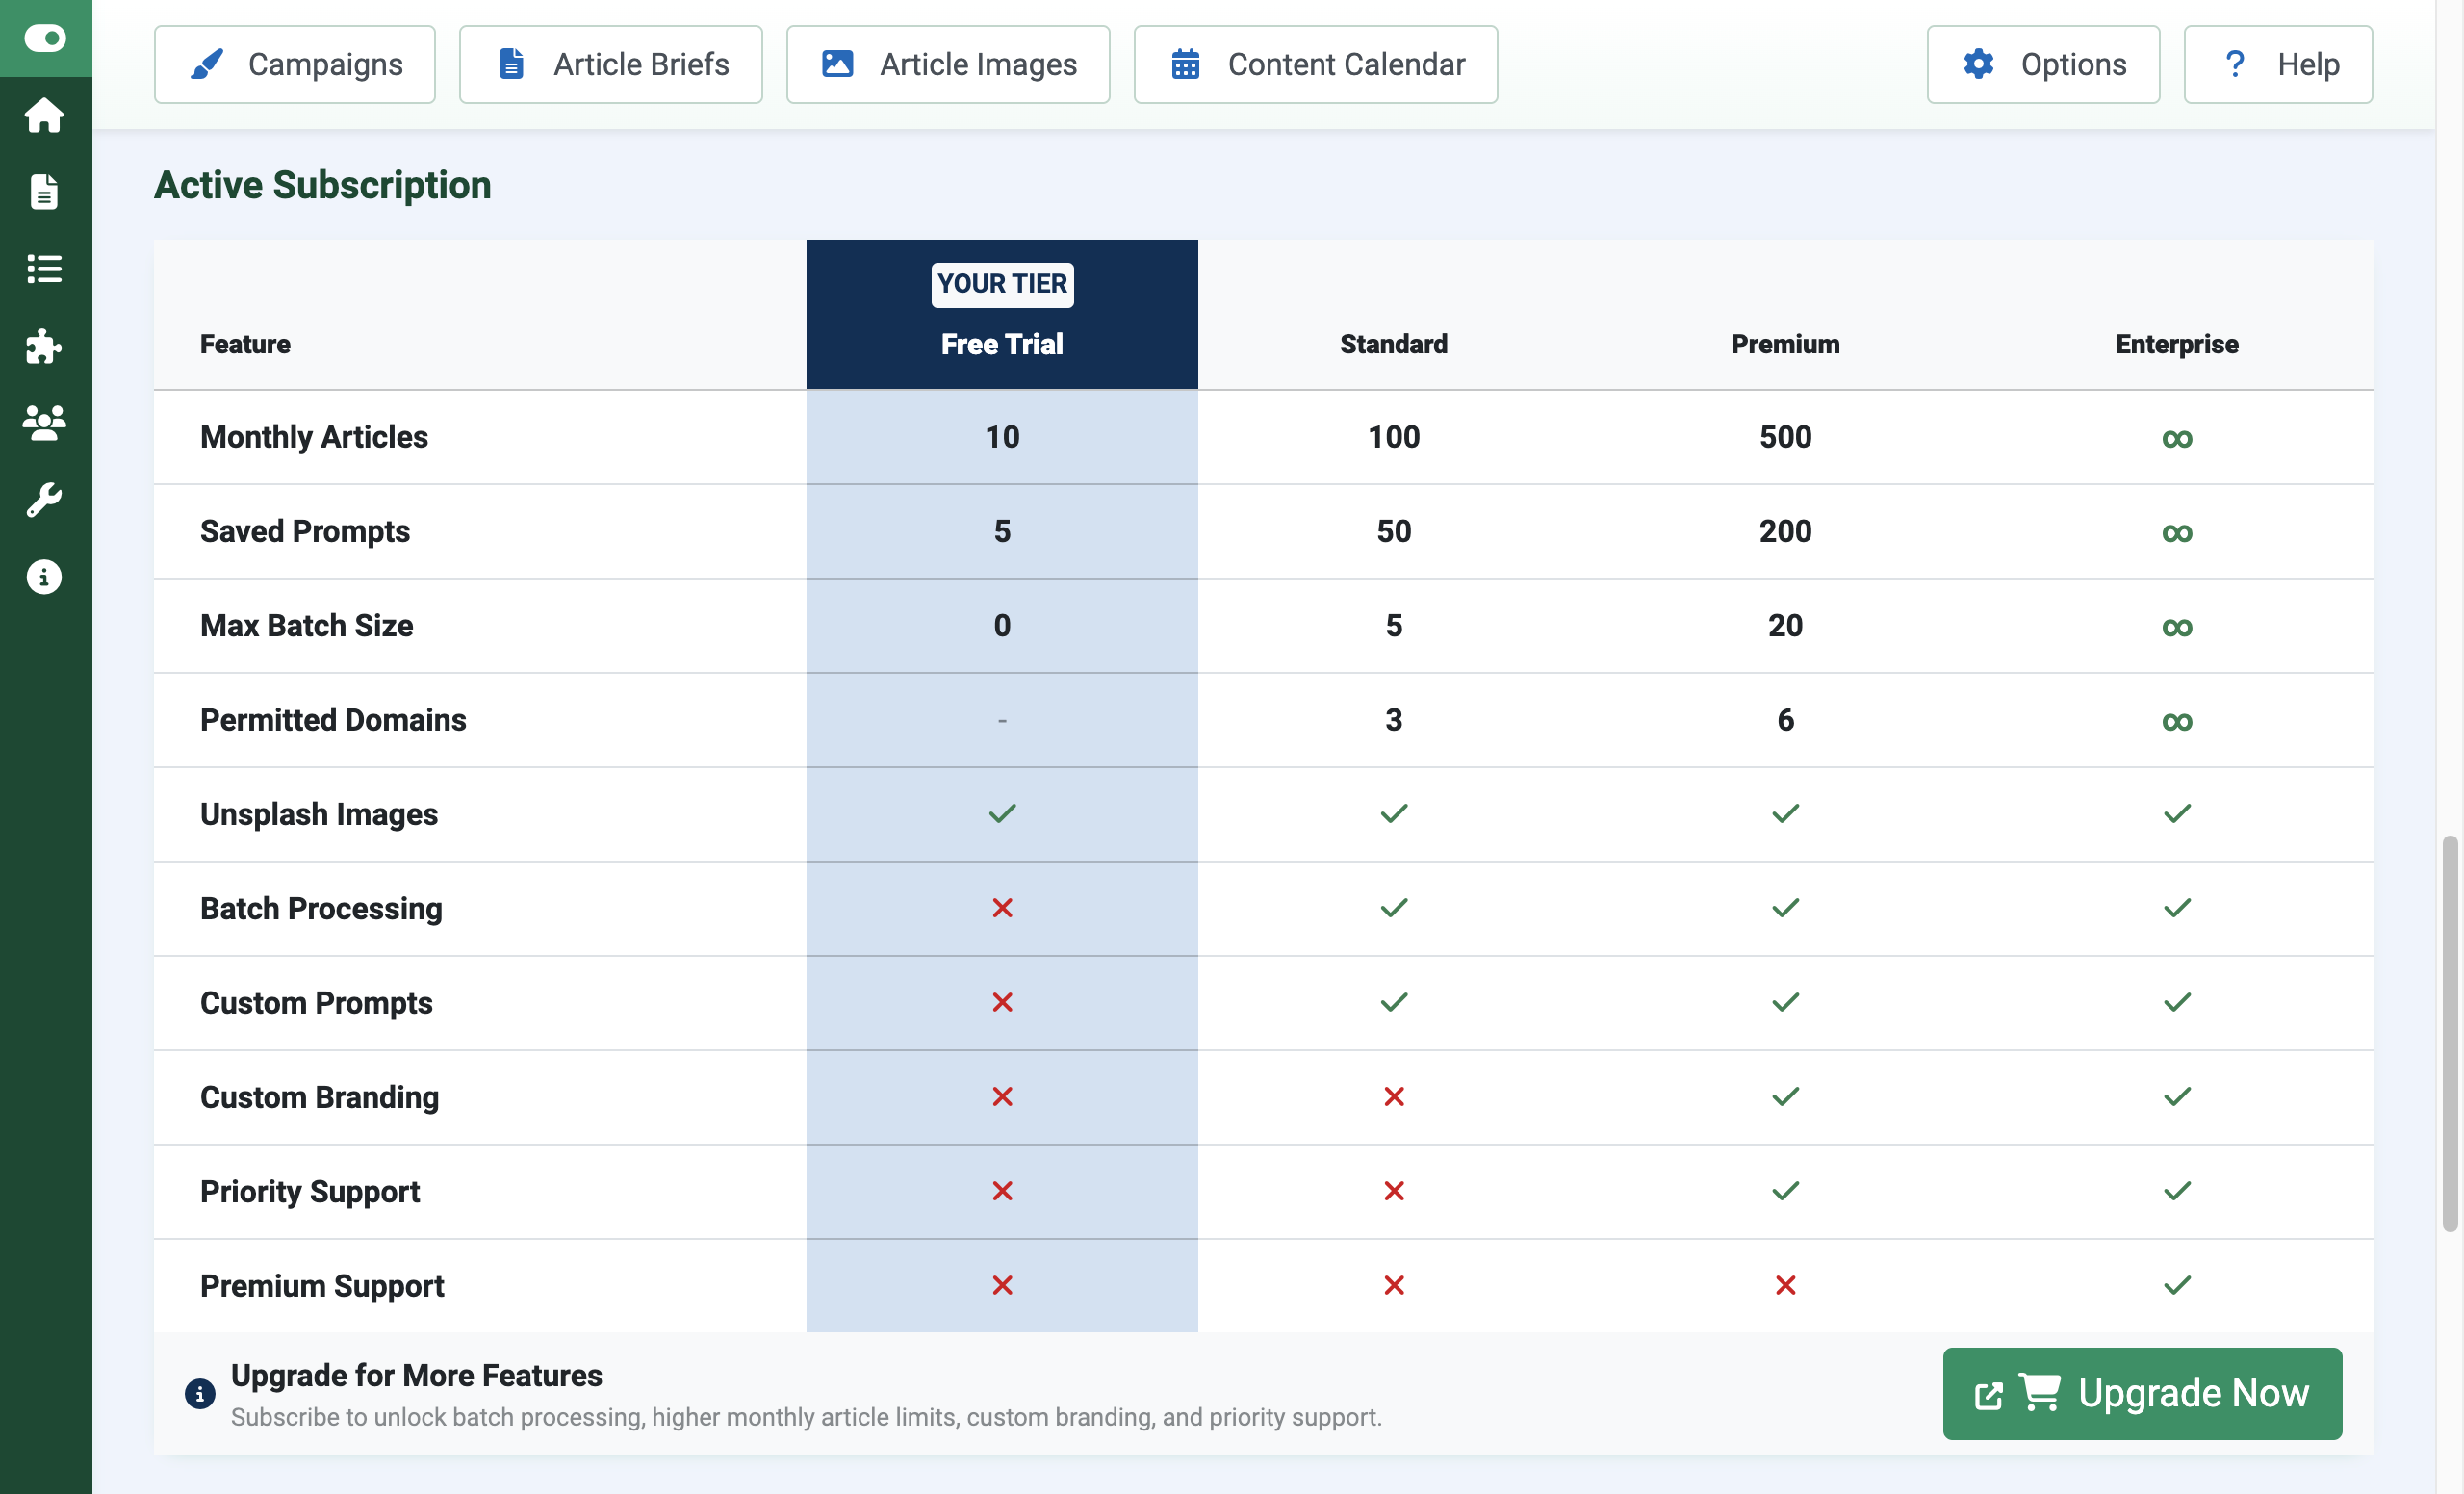Click the Help button

(x=2278, y=64)
